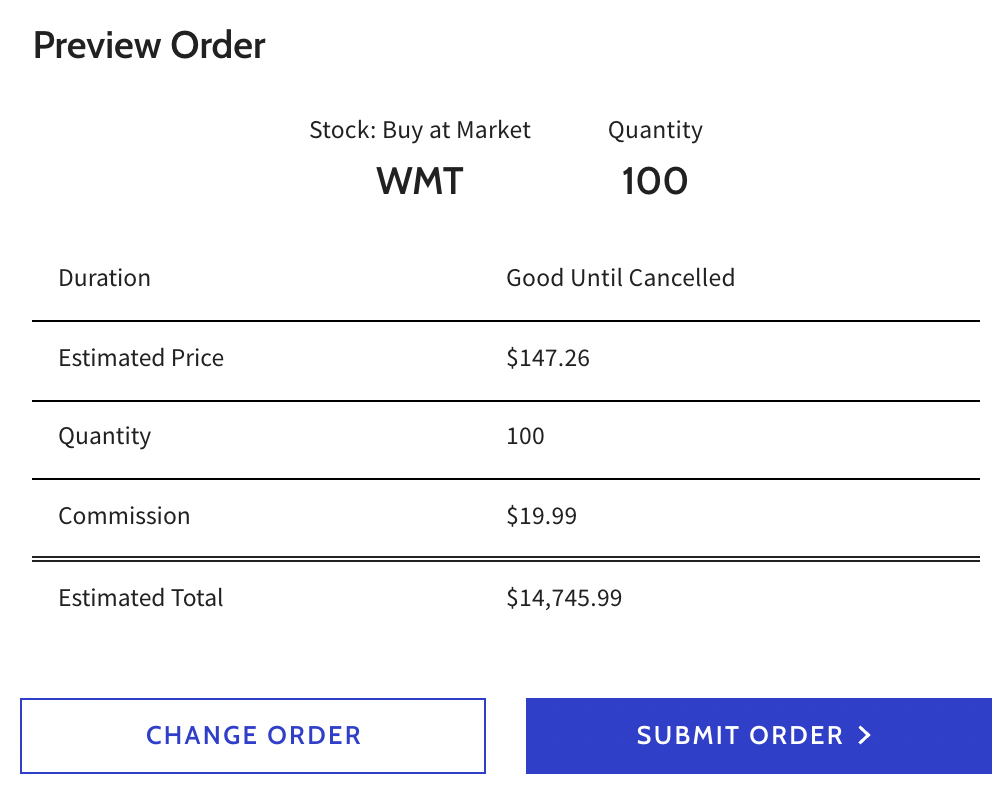This screenshot has height=800, width=1006.
Task: Select the 100 value in the Quantity row
Action: pyautogui.click(x=525, y=436)
